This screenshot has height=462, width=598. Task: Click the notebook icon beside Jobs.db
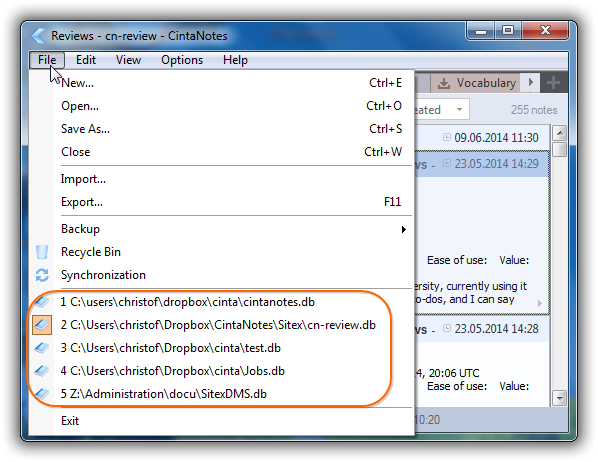(x=42, y=371)
